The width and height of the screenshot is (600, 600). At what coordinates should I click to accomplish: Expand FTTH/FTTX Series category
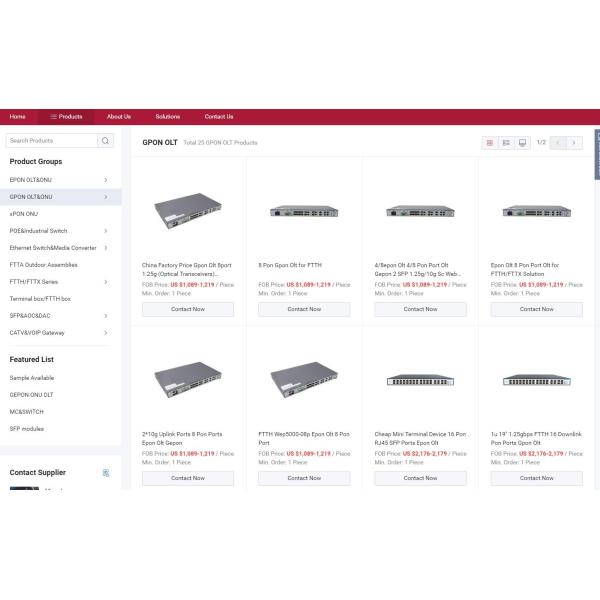pyautogui.click(x=105, y=282)
